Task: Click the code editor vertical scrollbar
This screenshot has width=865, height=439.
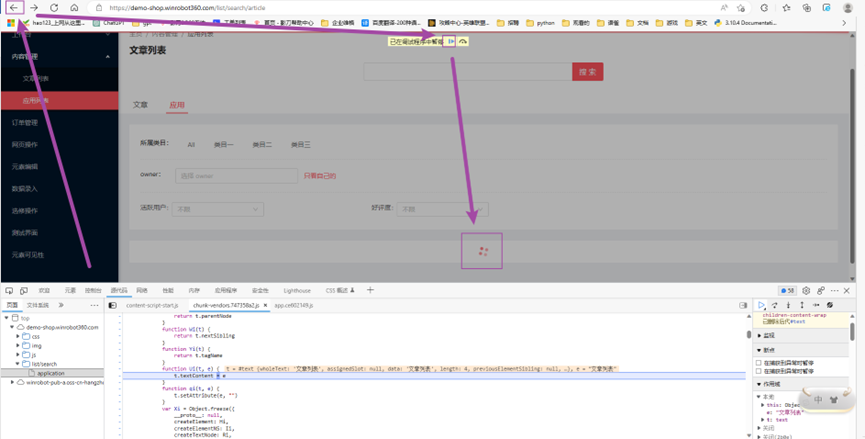Action: click(749, 375)
